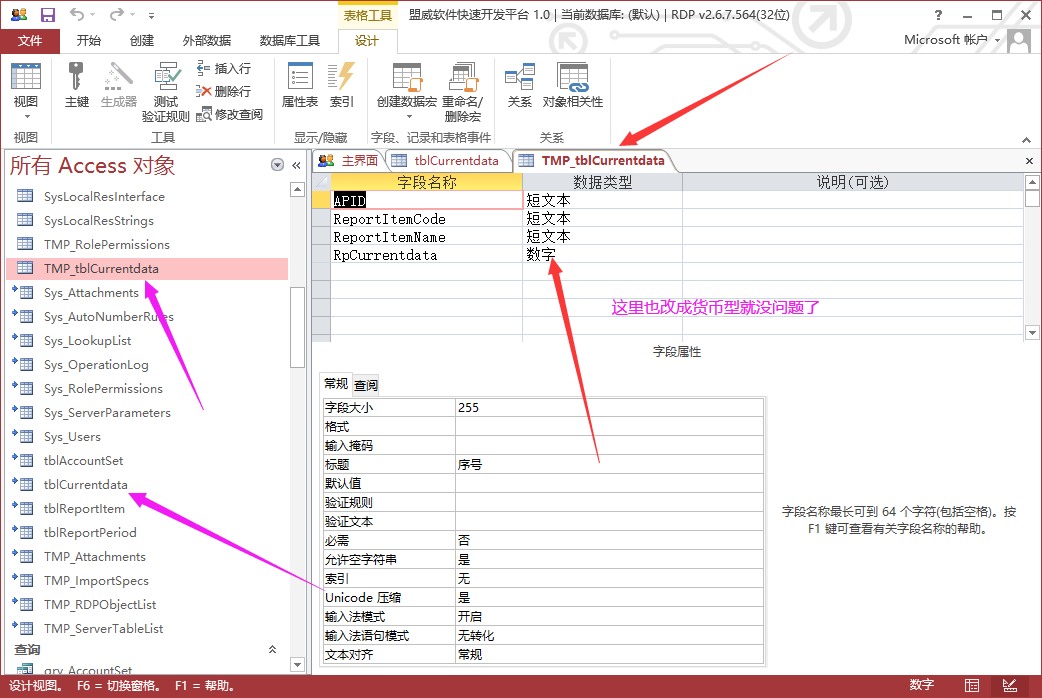Click the 生成器 builder icon
The image size is (1042, 698).
(119, 85)
